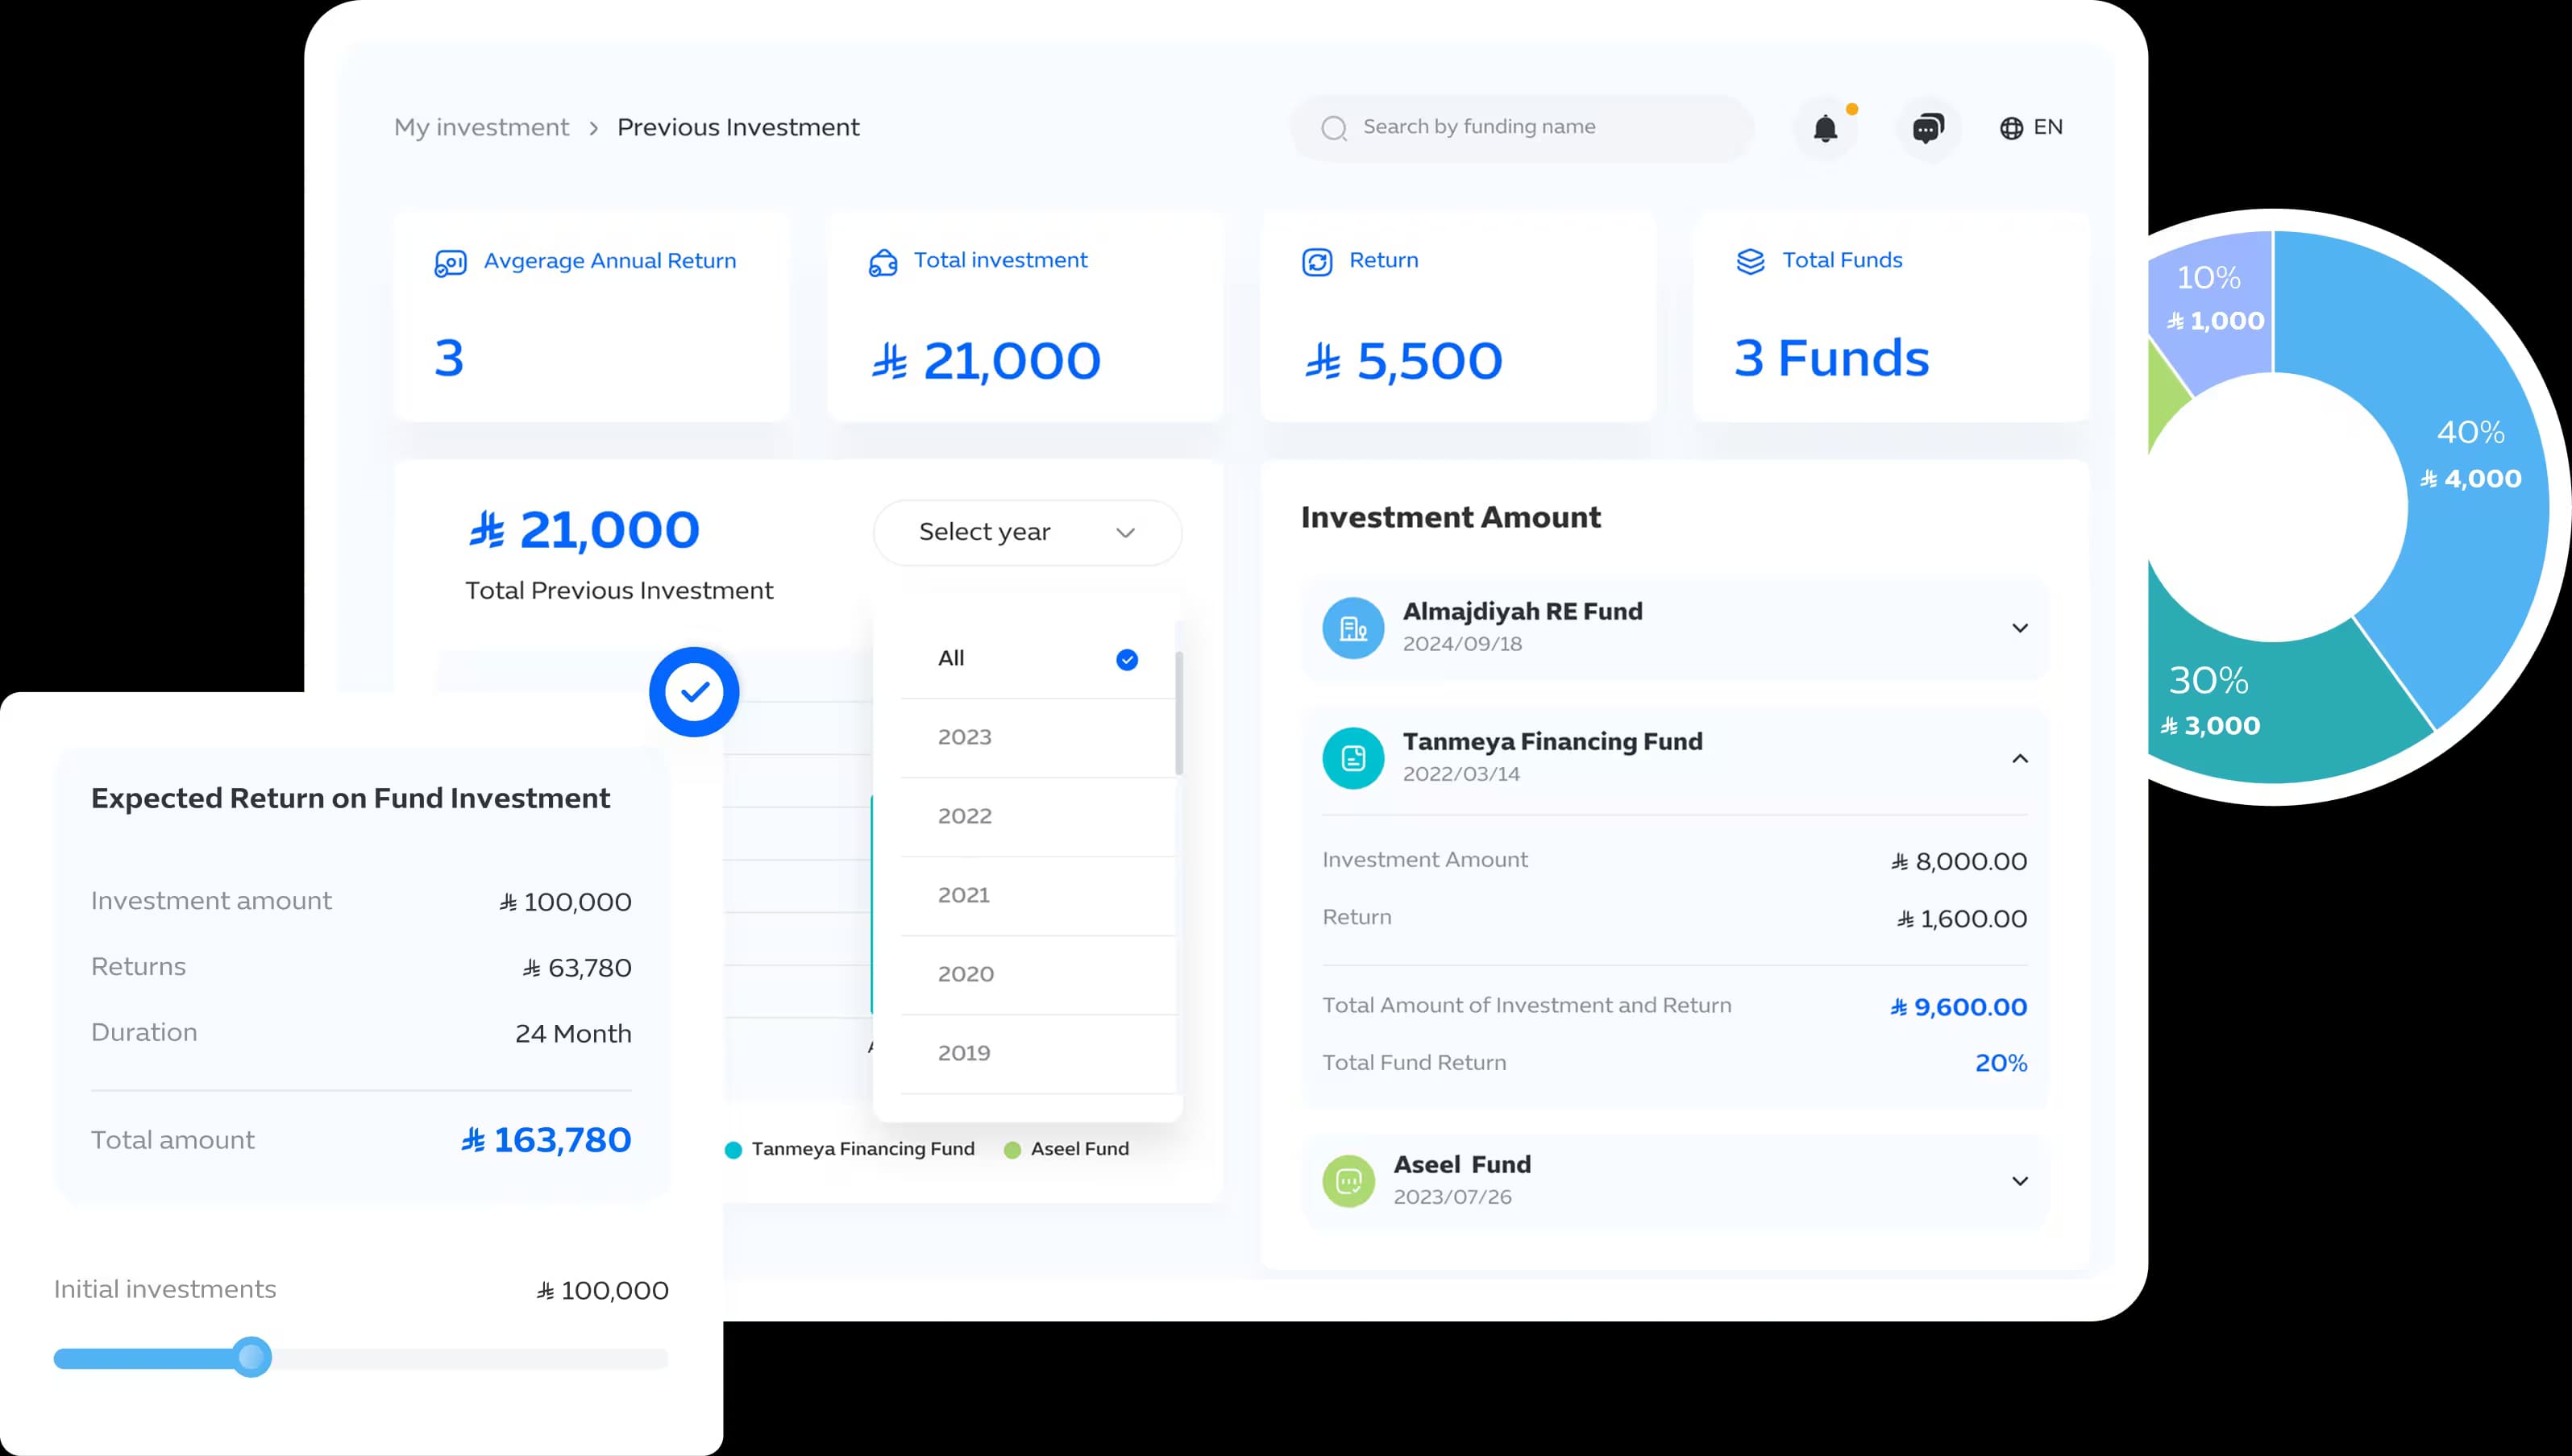Click the large blue checkmark badge
Viewport: 2572px width, 1456px height.
(x=694, y=692)
